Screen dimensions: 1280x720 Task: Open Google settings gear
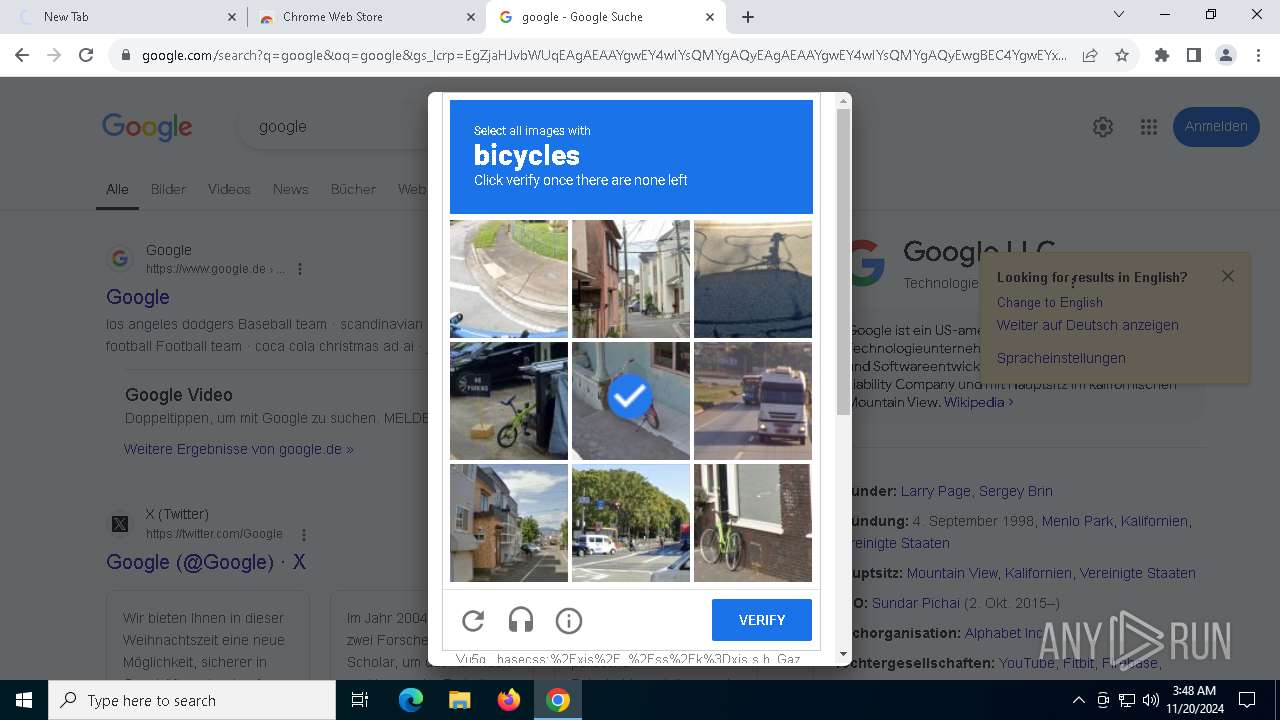tap(1103, 127)
